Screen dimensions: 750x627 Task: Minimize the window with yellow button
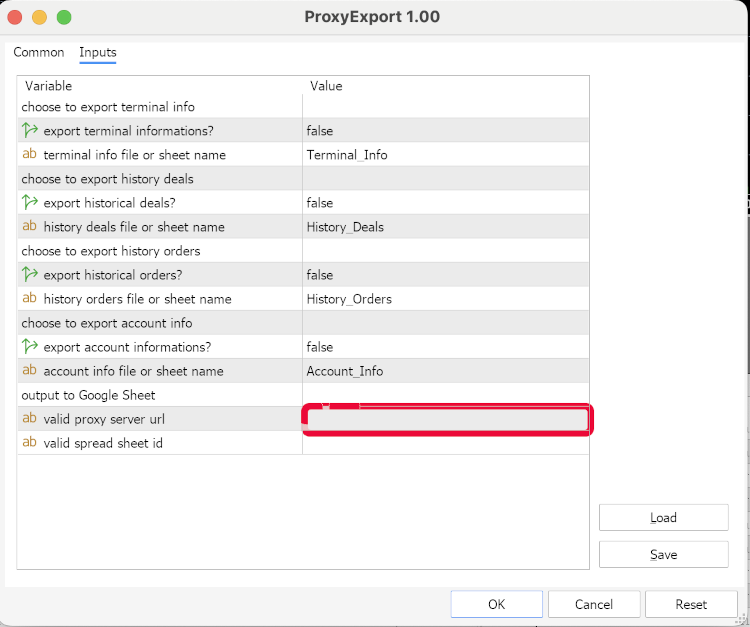(39, 17)
